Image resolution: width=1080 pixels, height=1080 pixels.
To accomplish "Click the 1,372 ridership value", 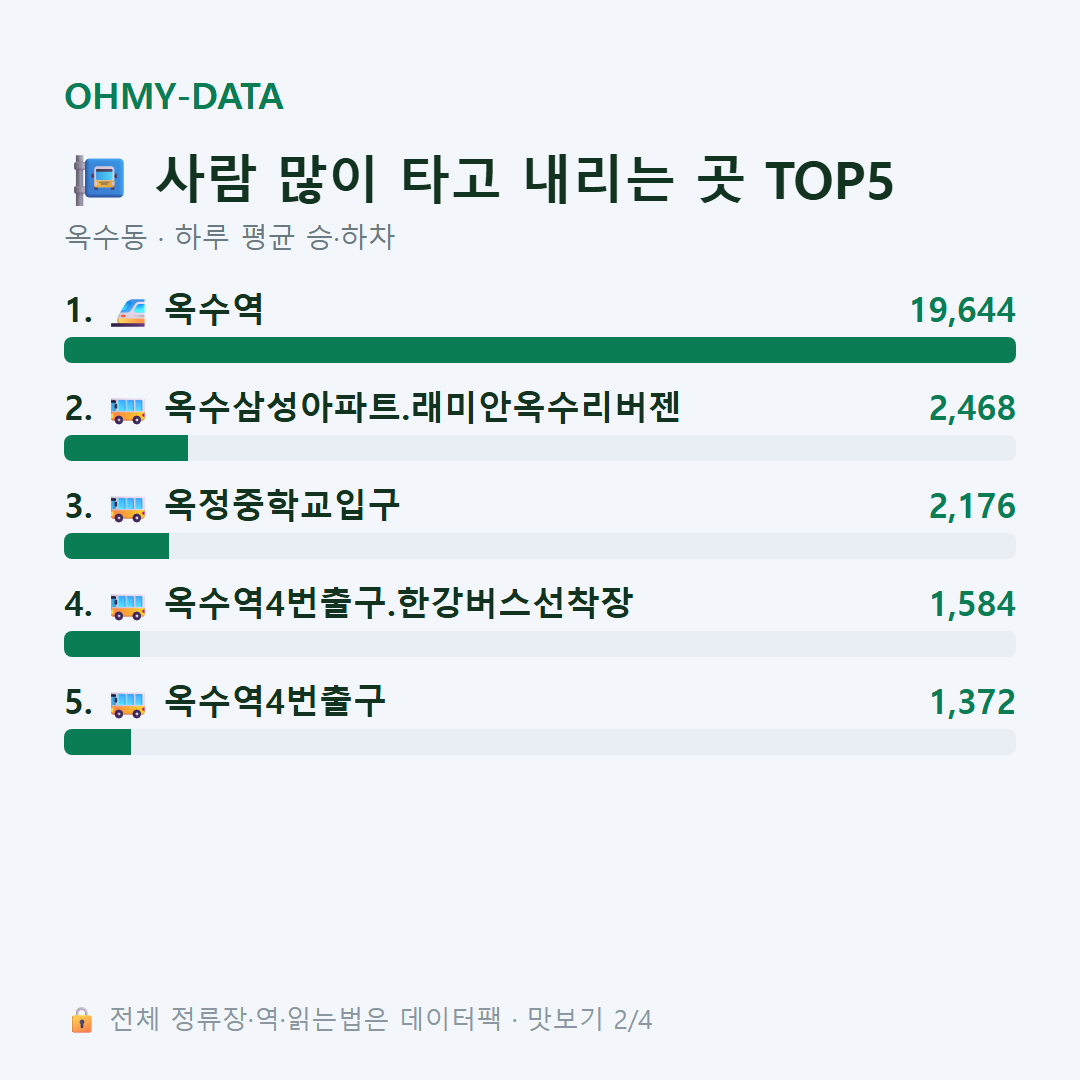I will point(972,703).
